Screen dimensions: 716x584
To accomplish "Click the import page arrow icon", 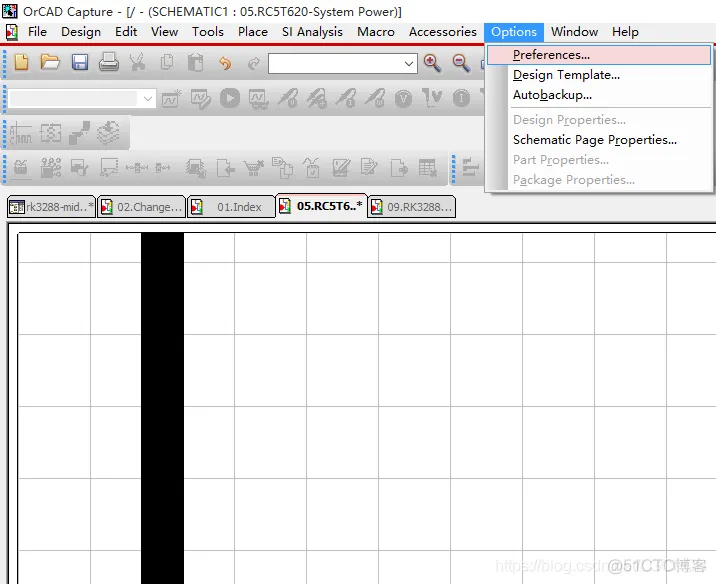I will [x=225, y=168].
